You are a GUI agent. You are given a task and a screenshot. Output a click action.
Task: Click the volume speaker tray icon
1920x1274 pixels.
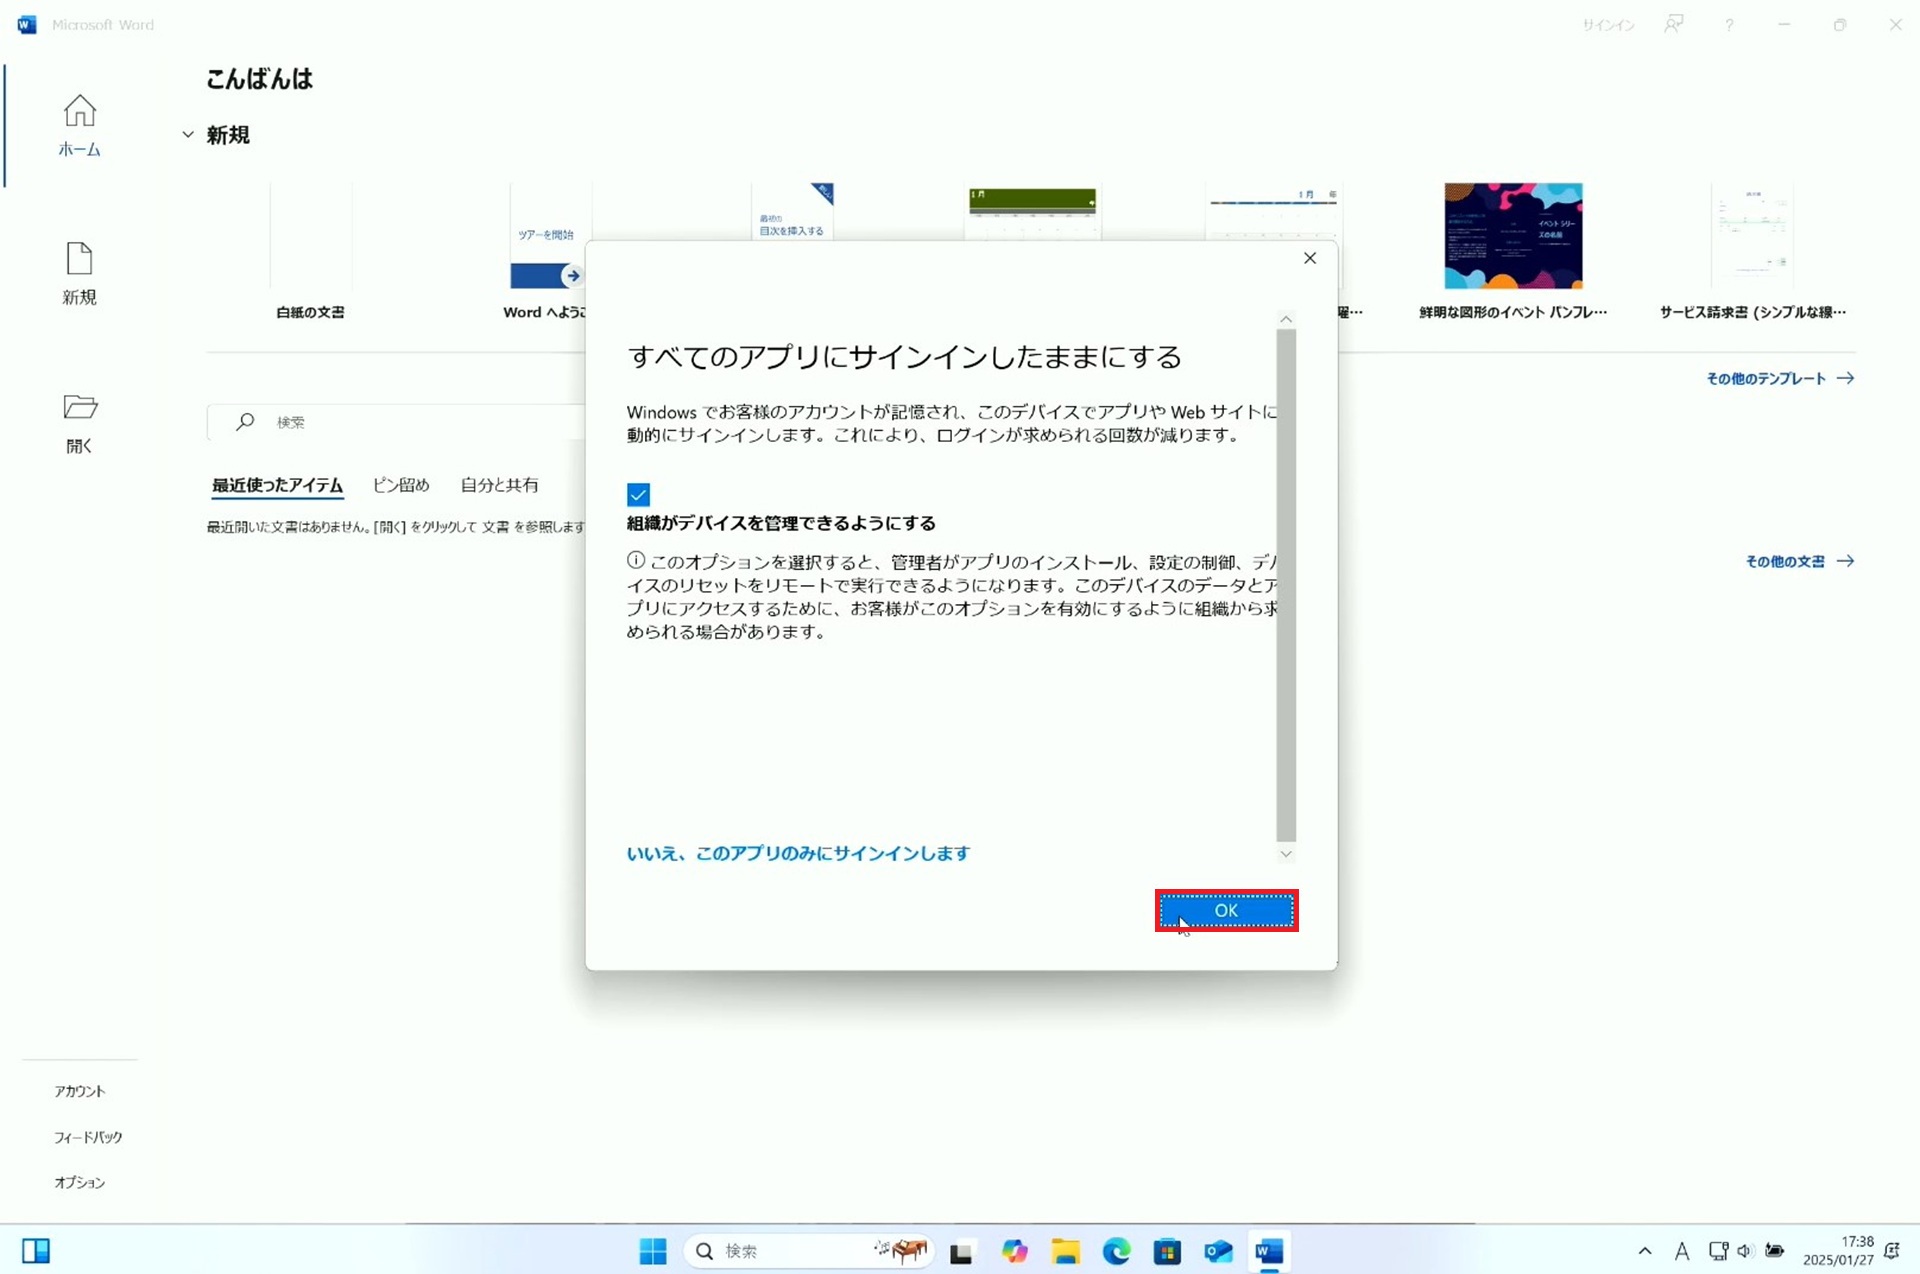[1745, 1251]
